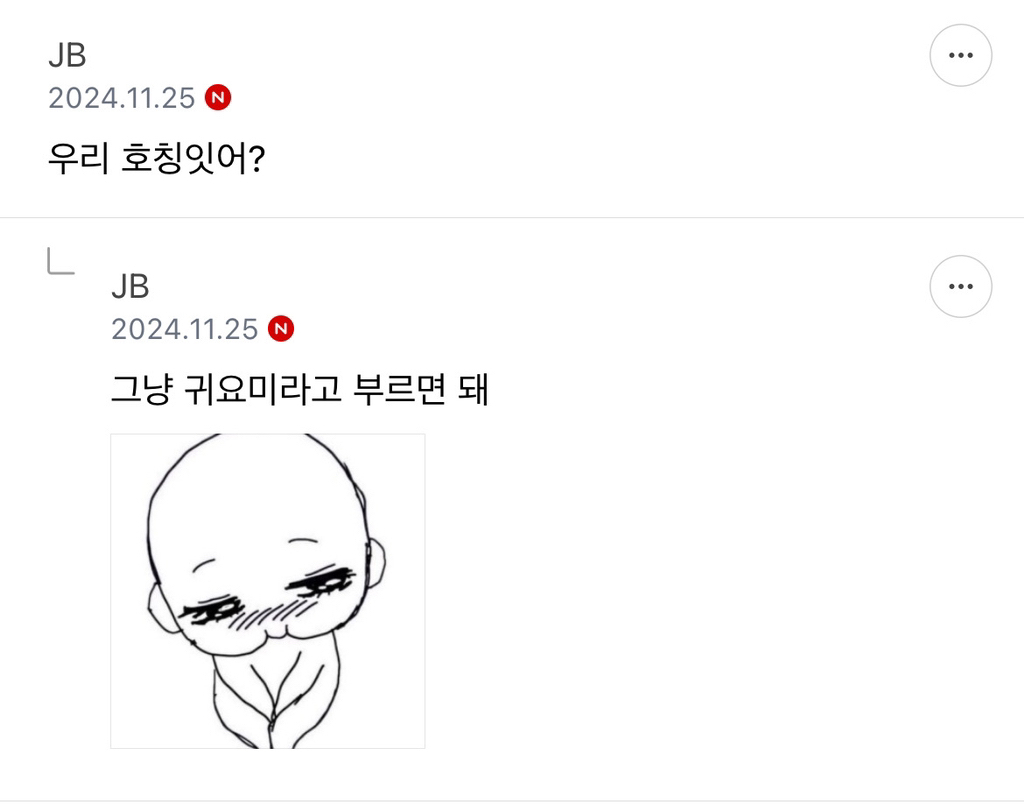The width and height of the screenshot is (1024, 804).
Task: Open JB's profile from the top comment
Action: pyautogui.click(x=67, y=56)
